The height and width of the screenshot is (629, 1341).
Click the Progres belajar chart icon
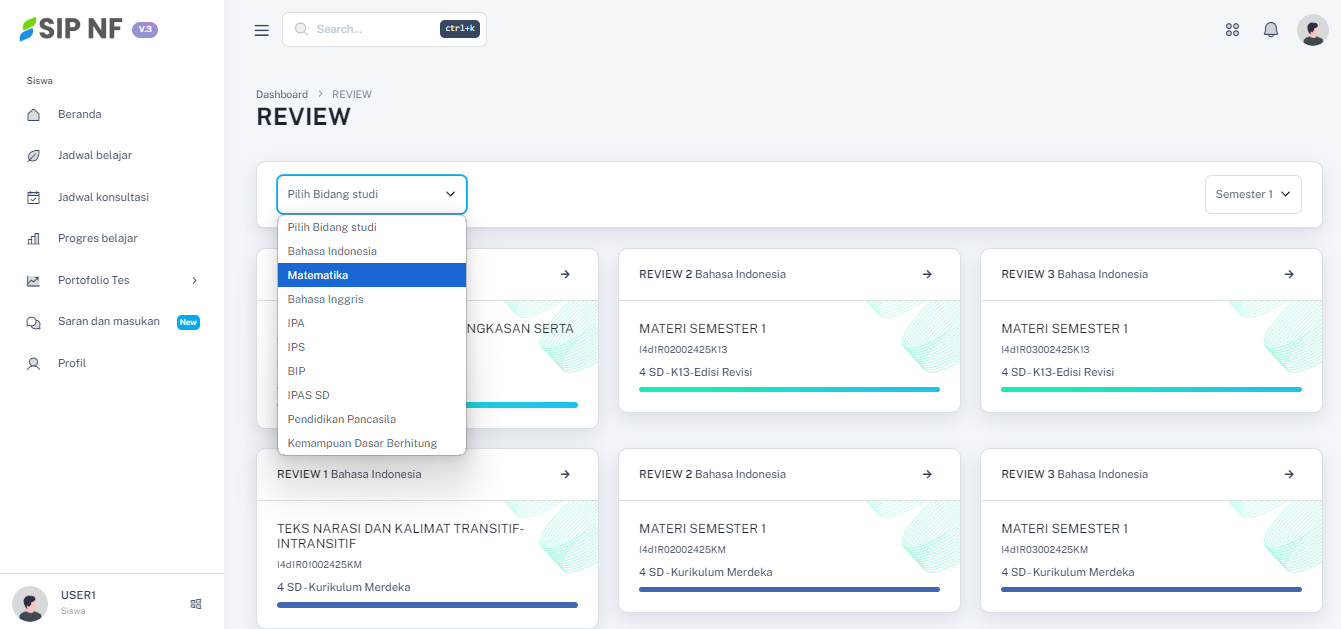pyautogui.click(x=34, y=239)
